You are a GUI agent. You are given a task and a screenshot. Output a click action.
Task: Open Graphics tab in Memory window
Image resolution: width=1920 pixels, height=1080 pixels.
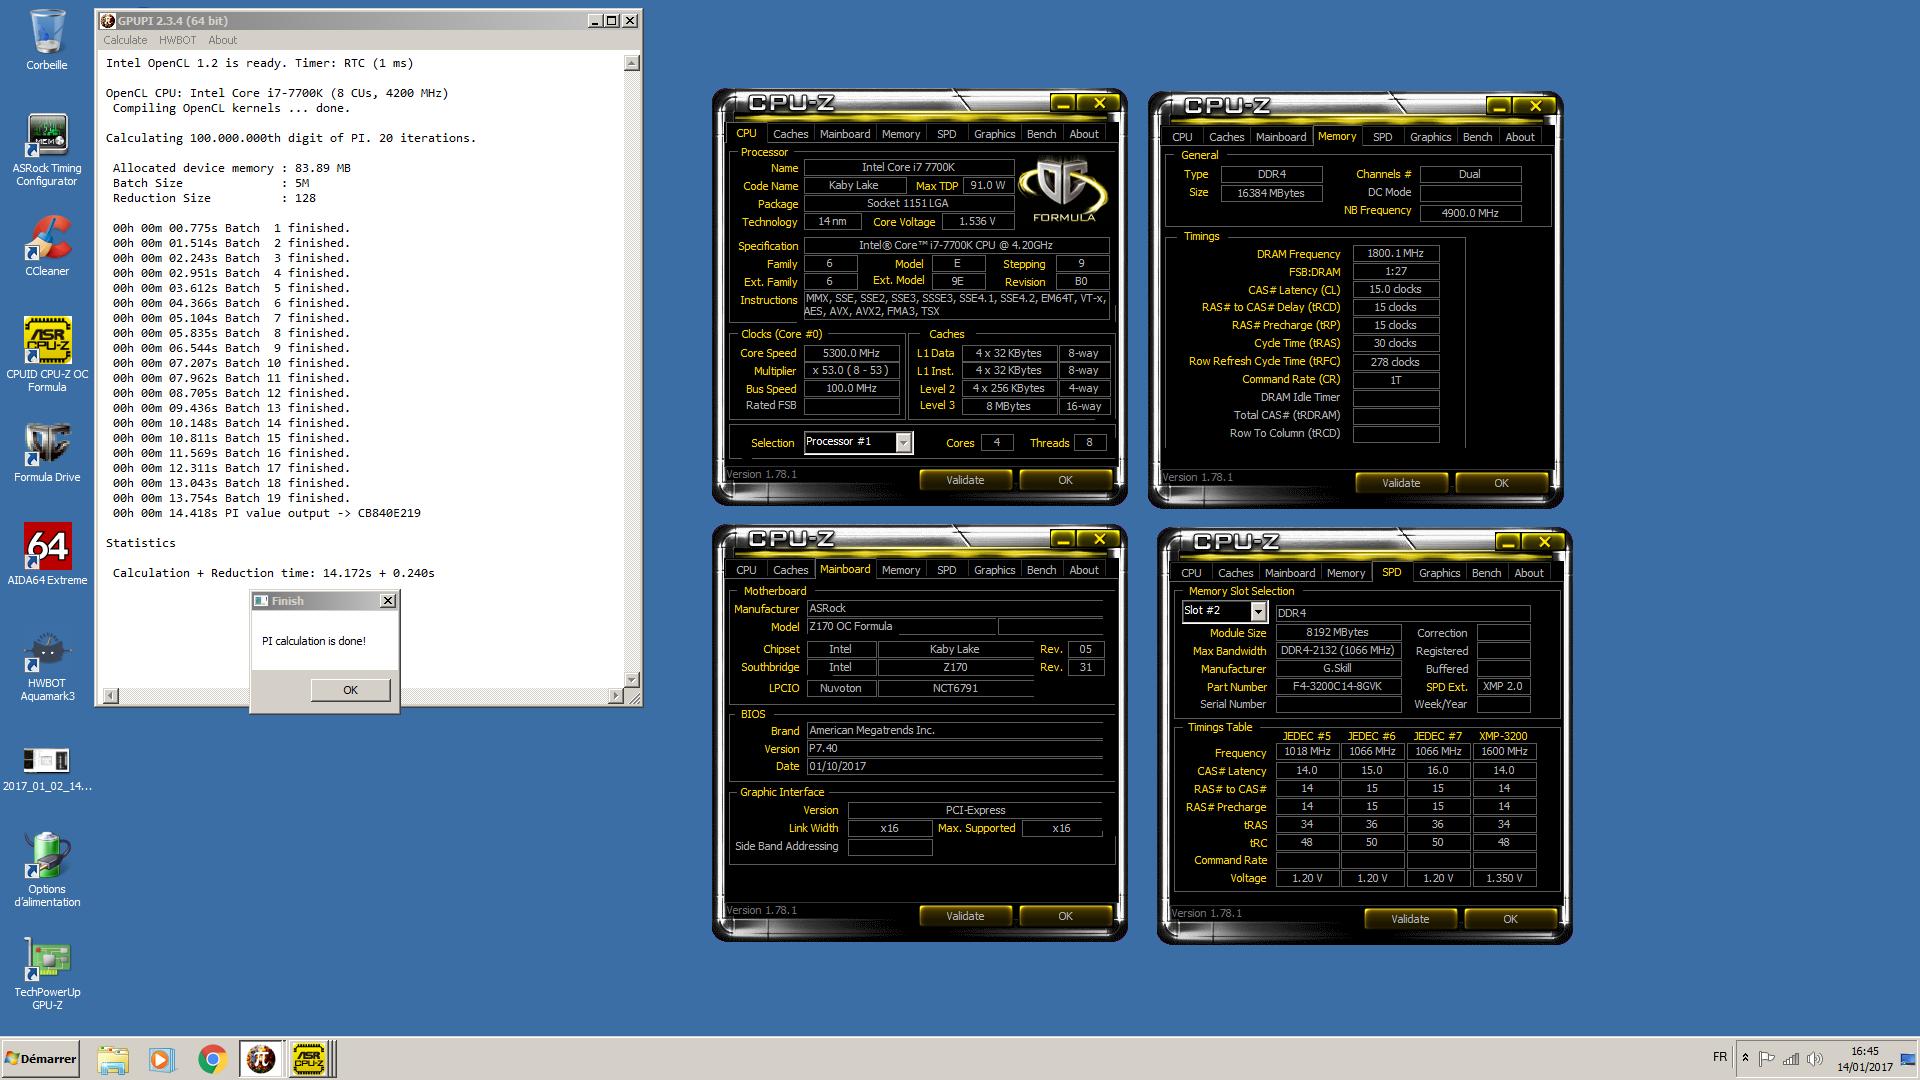coord(1430,137)
